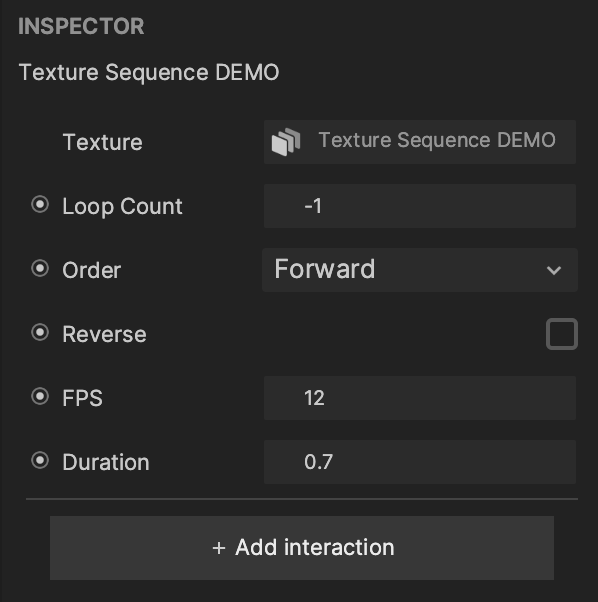Click the Texture Sequence DEMO title
598x602 pixels.
tap(149, 72)
